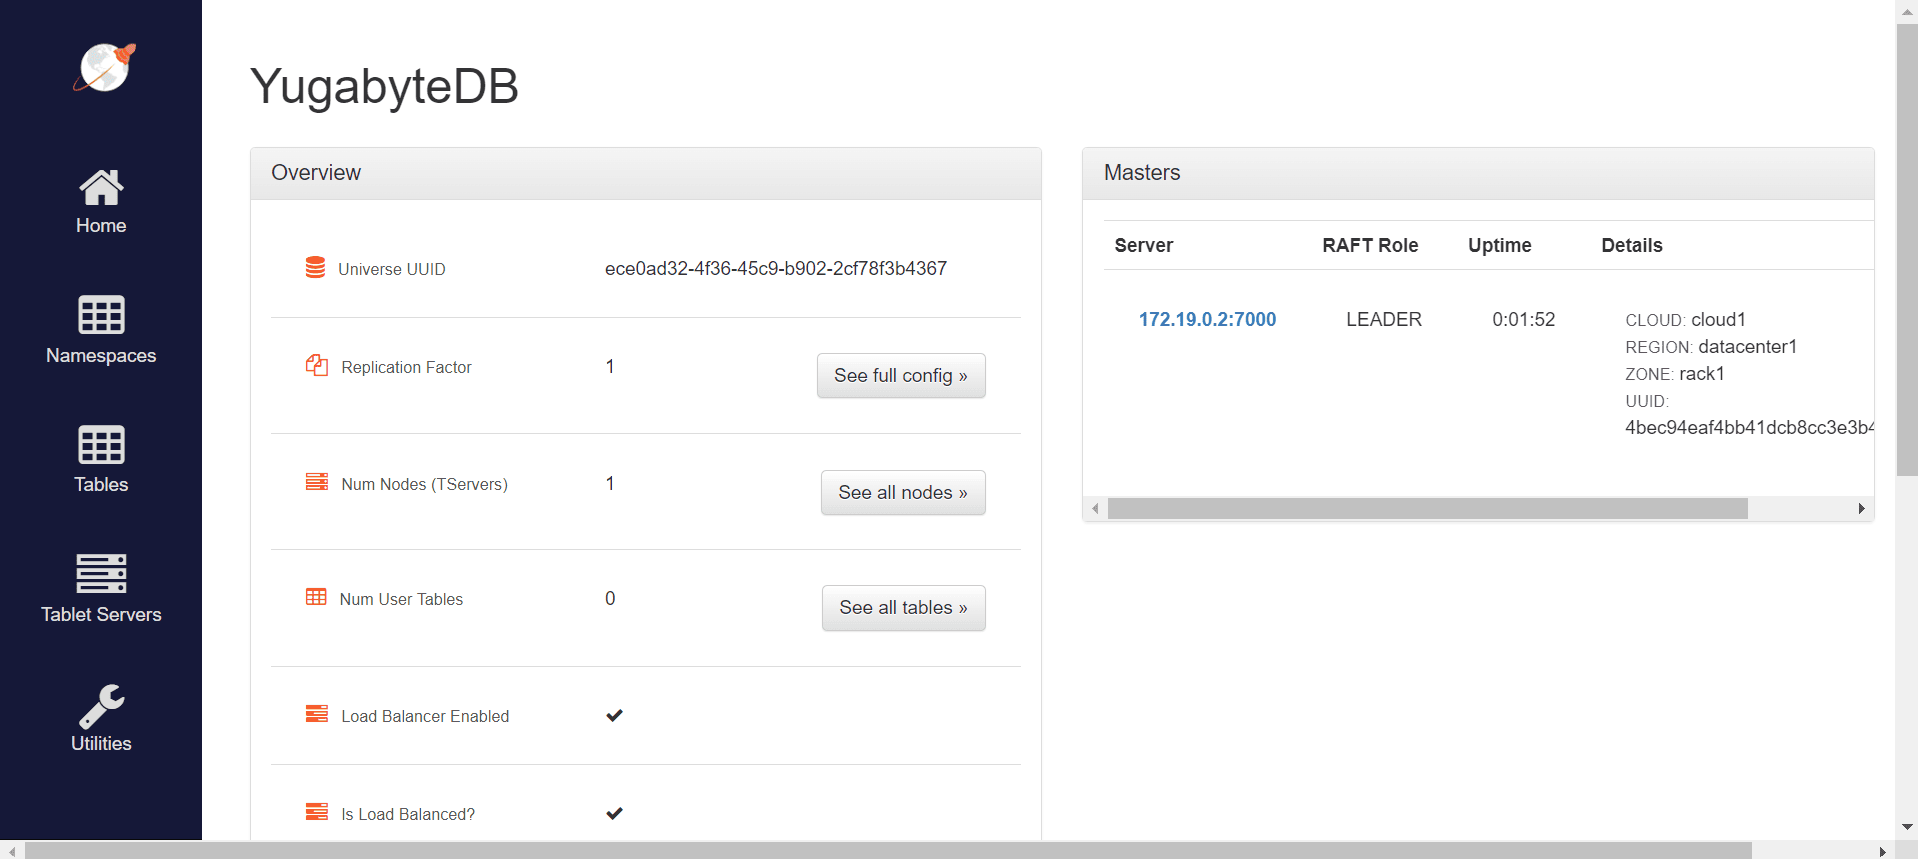Click See all tables button

[904, 607]
